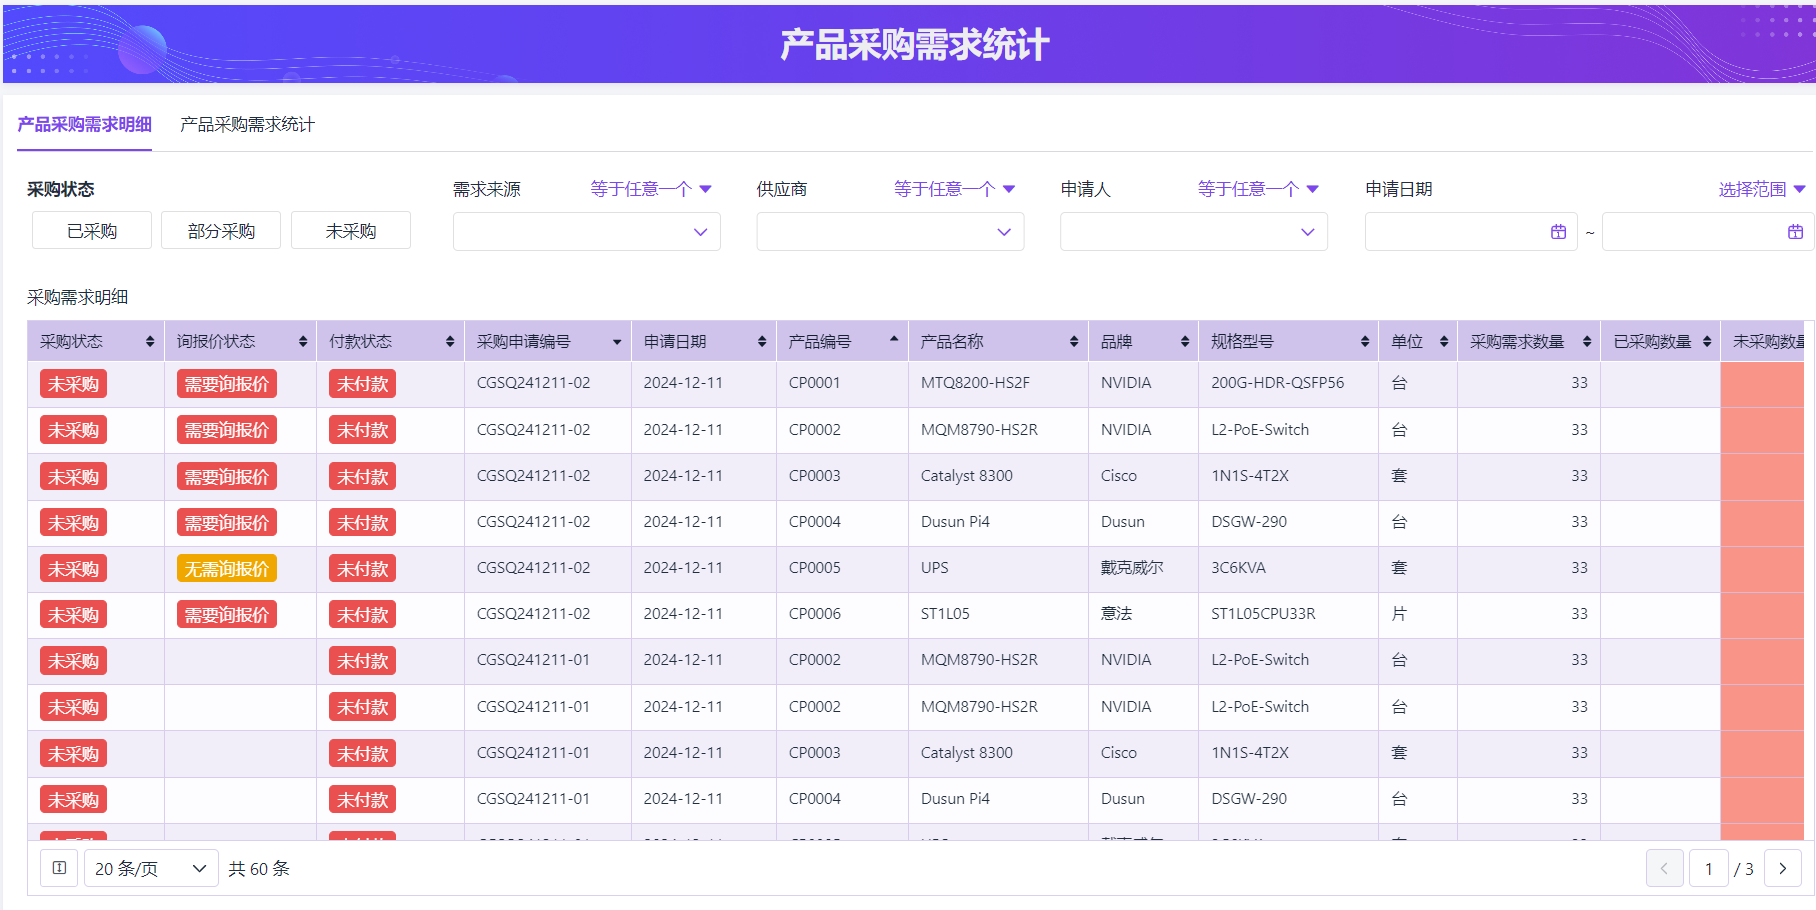This screenshot has width=1816, height=910.
Task: Open 采购申请编号 column sort arrow
Action: coord(617,342)
